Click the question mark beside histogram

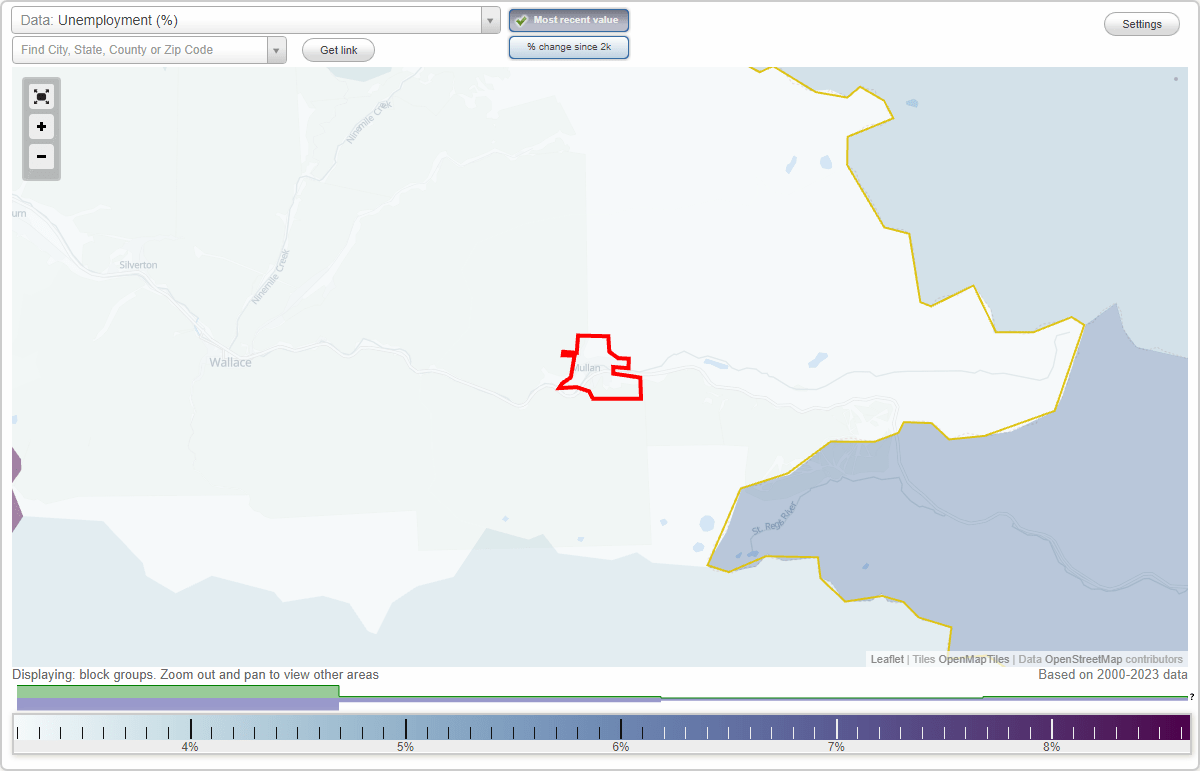(x=1192, y=697)
